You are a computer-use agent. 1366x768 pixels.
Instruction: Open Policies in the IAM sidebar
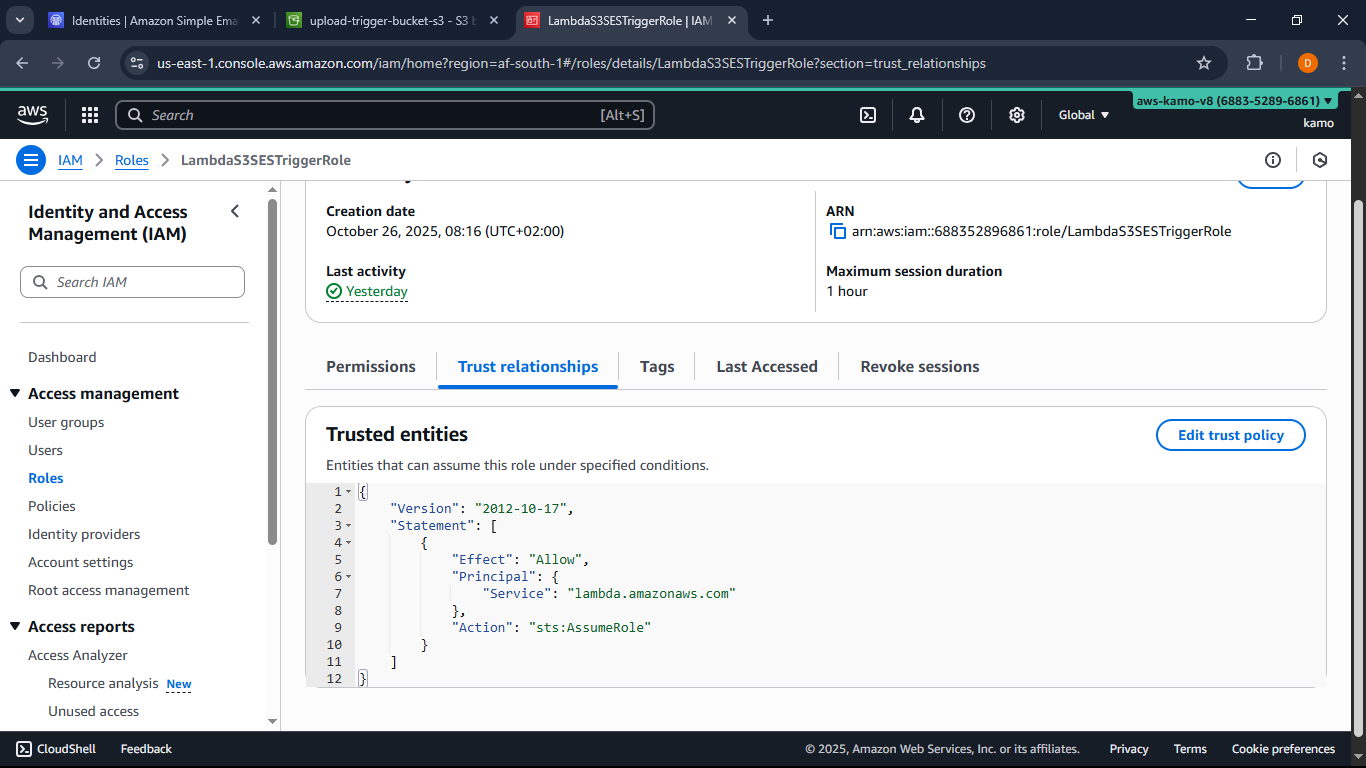pyautogui.click(x=52, y=506)
